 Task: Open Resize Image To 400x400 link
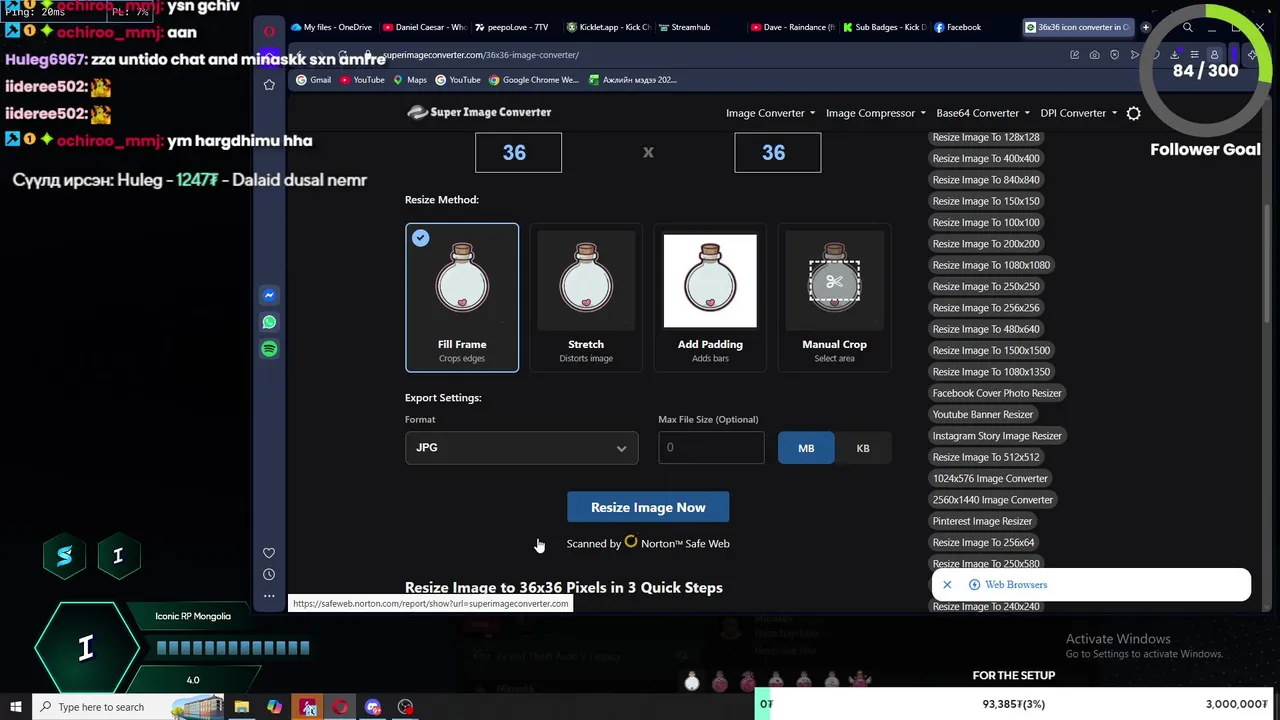pos(986,158)
